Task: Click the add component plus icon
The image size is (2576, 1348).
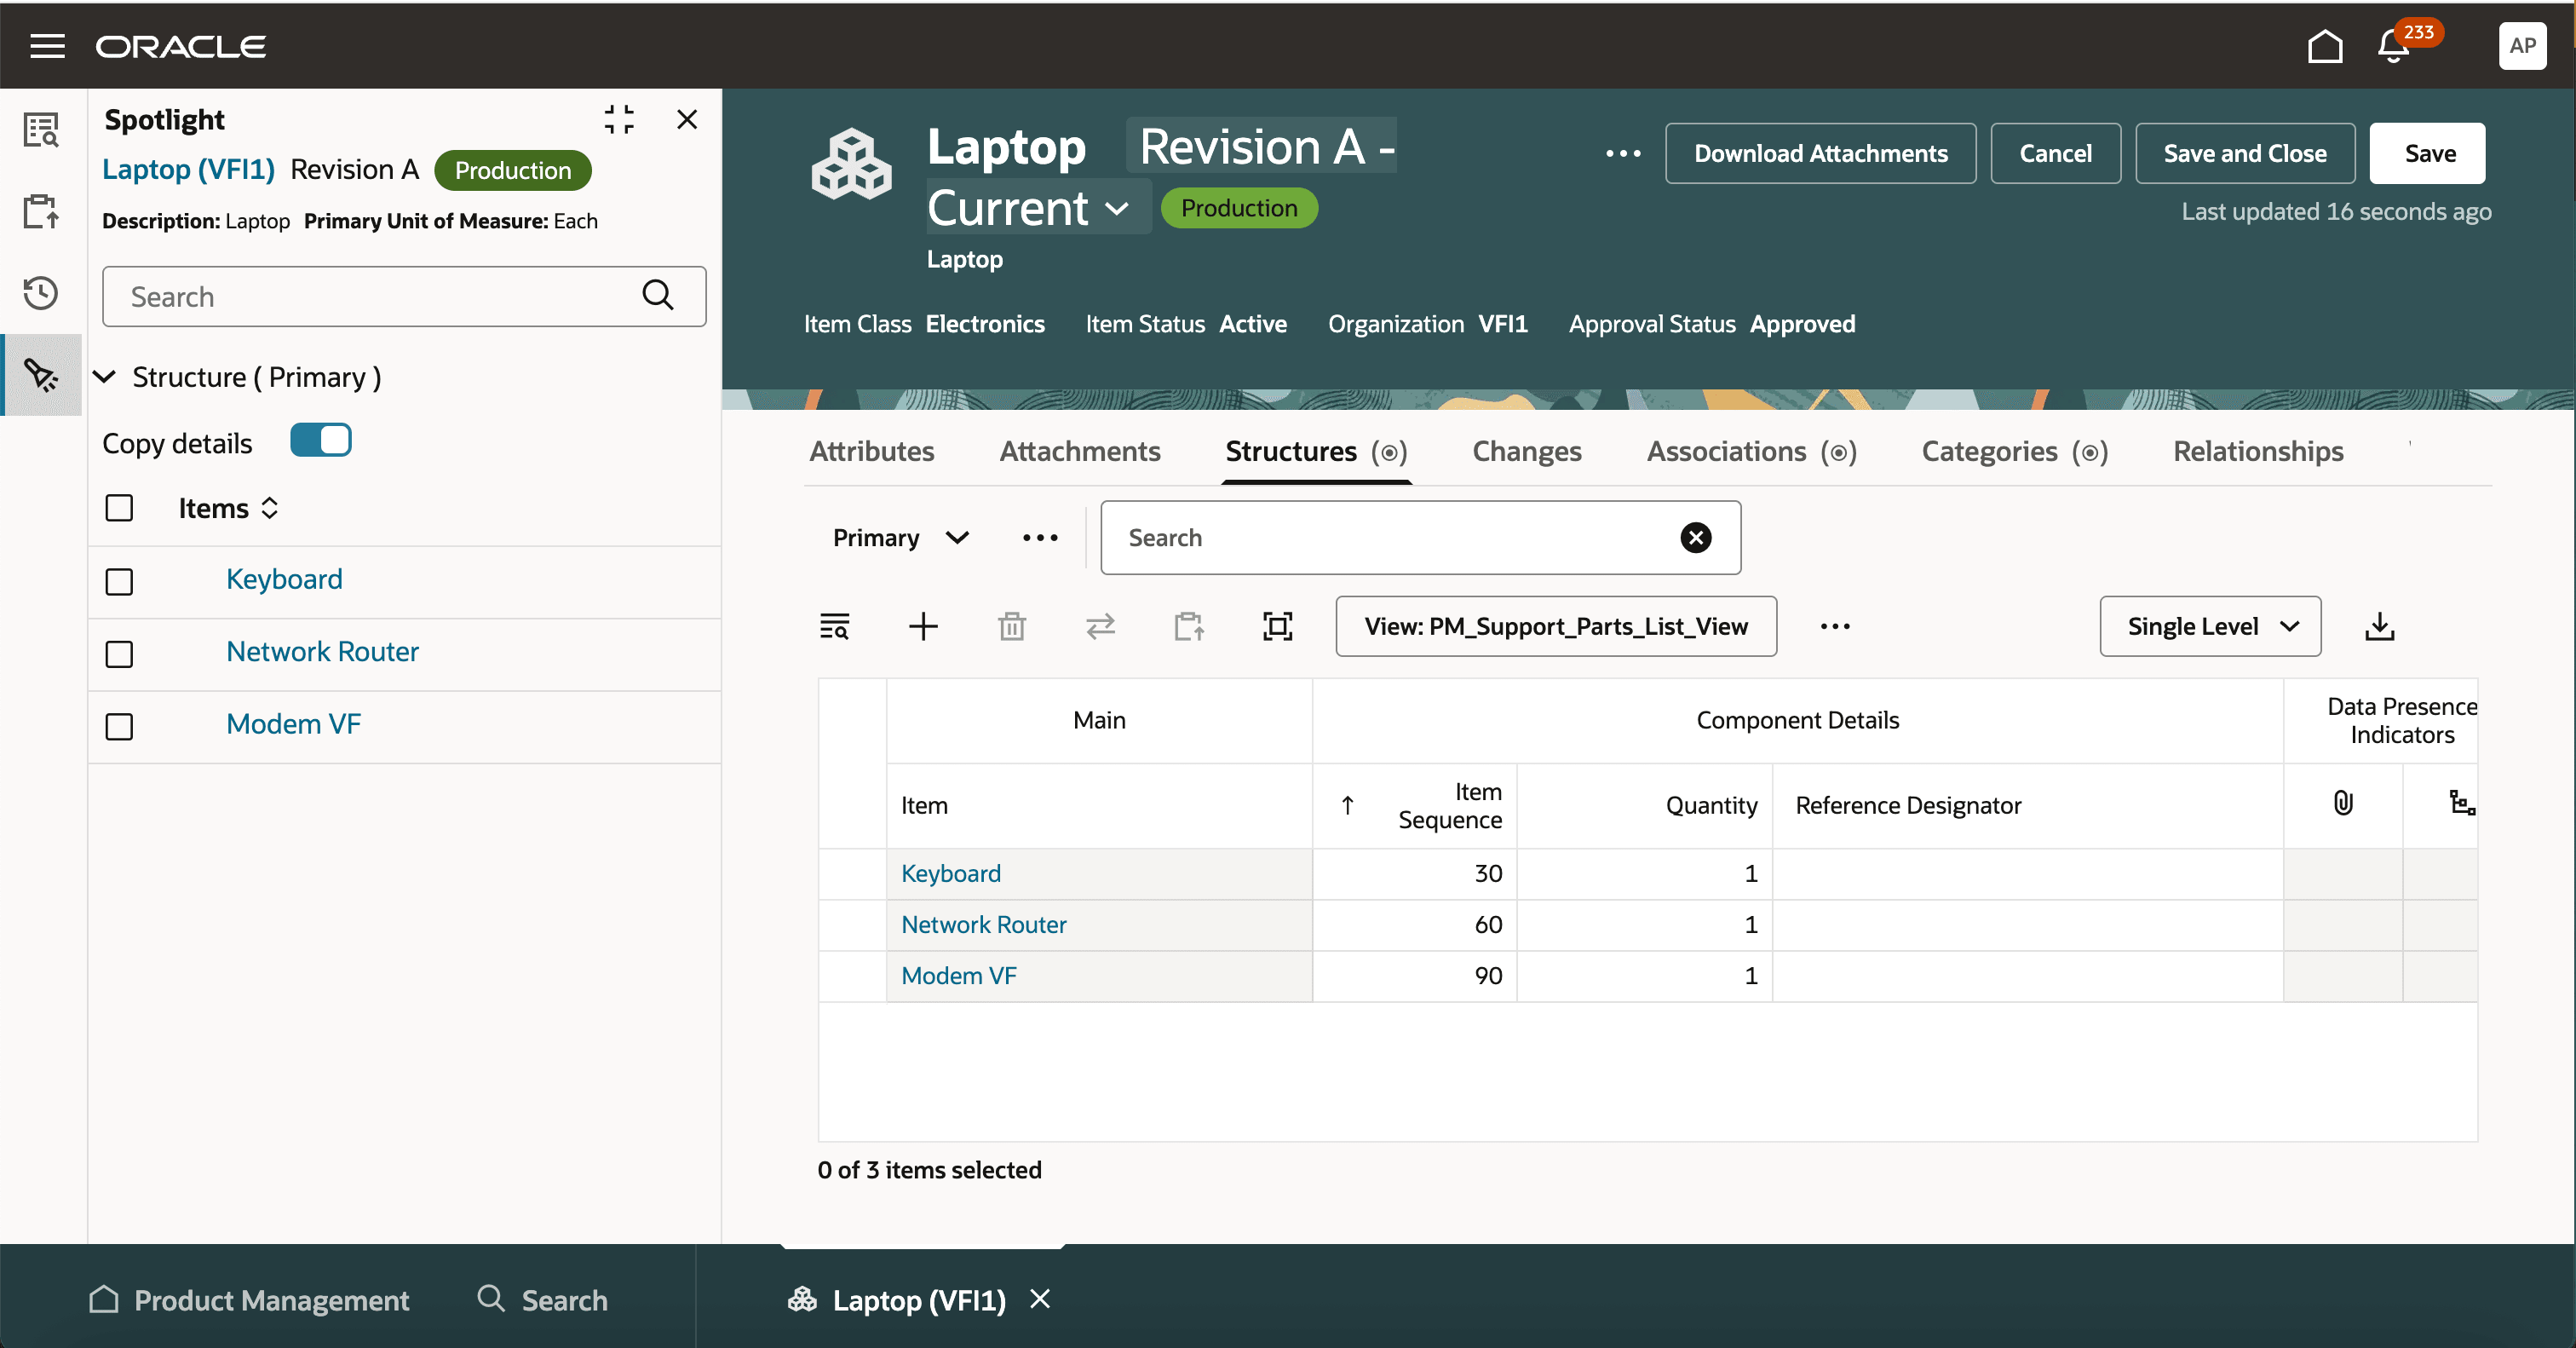Action: (x=923, y=627)
